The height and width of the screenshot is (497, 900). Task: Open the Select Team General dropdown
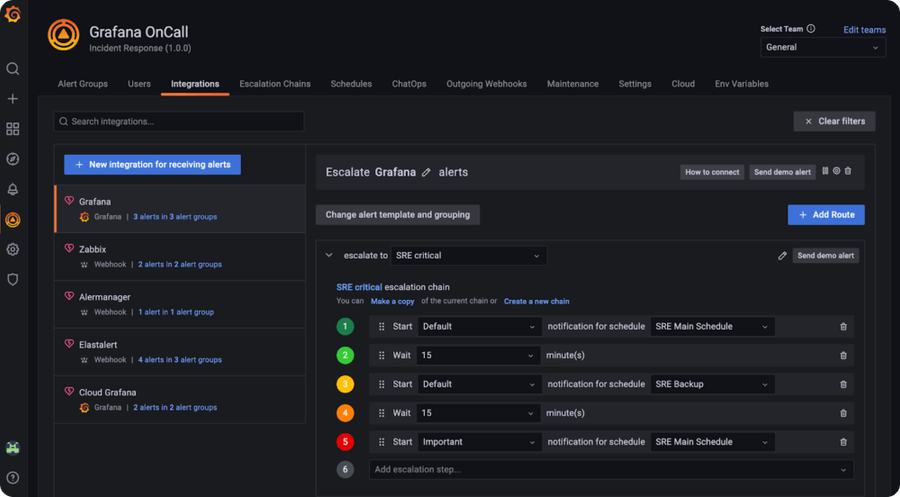click(823, 48)
